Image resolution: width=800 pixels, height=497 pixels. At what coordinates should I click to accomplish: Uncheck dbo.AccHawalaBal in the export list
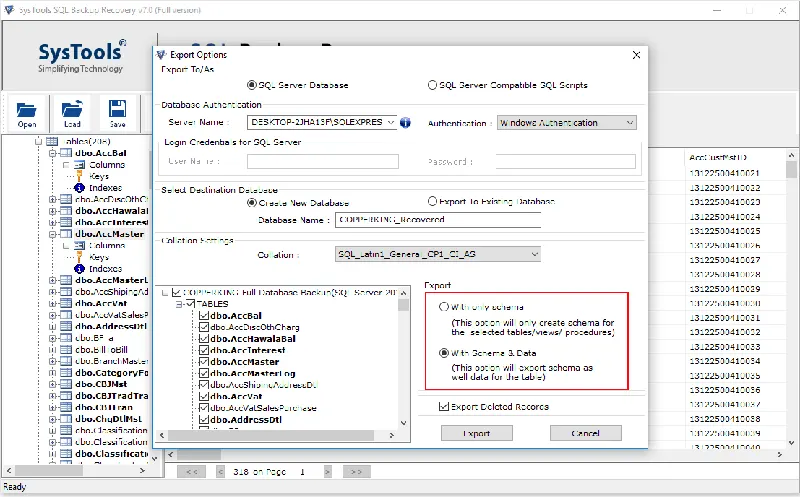[204, 339]
